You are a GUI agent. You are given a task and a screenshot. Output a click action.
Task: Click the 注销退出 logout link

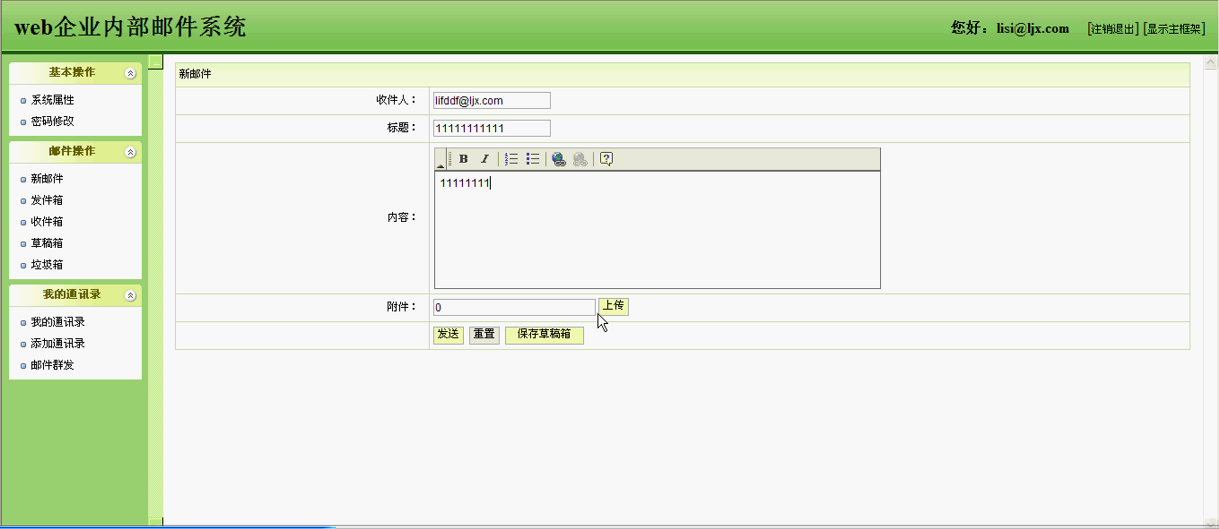coord(1113,29)
